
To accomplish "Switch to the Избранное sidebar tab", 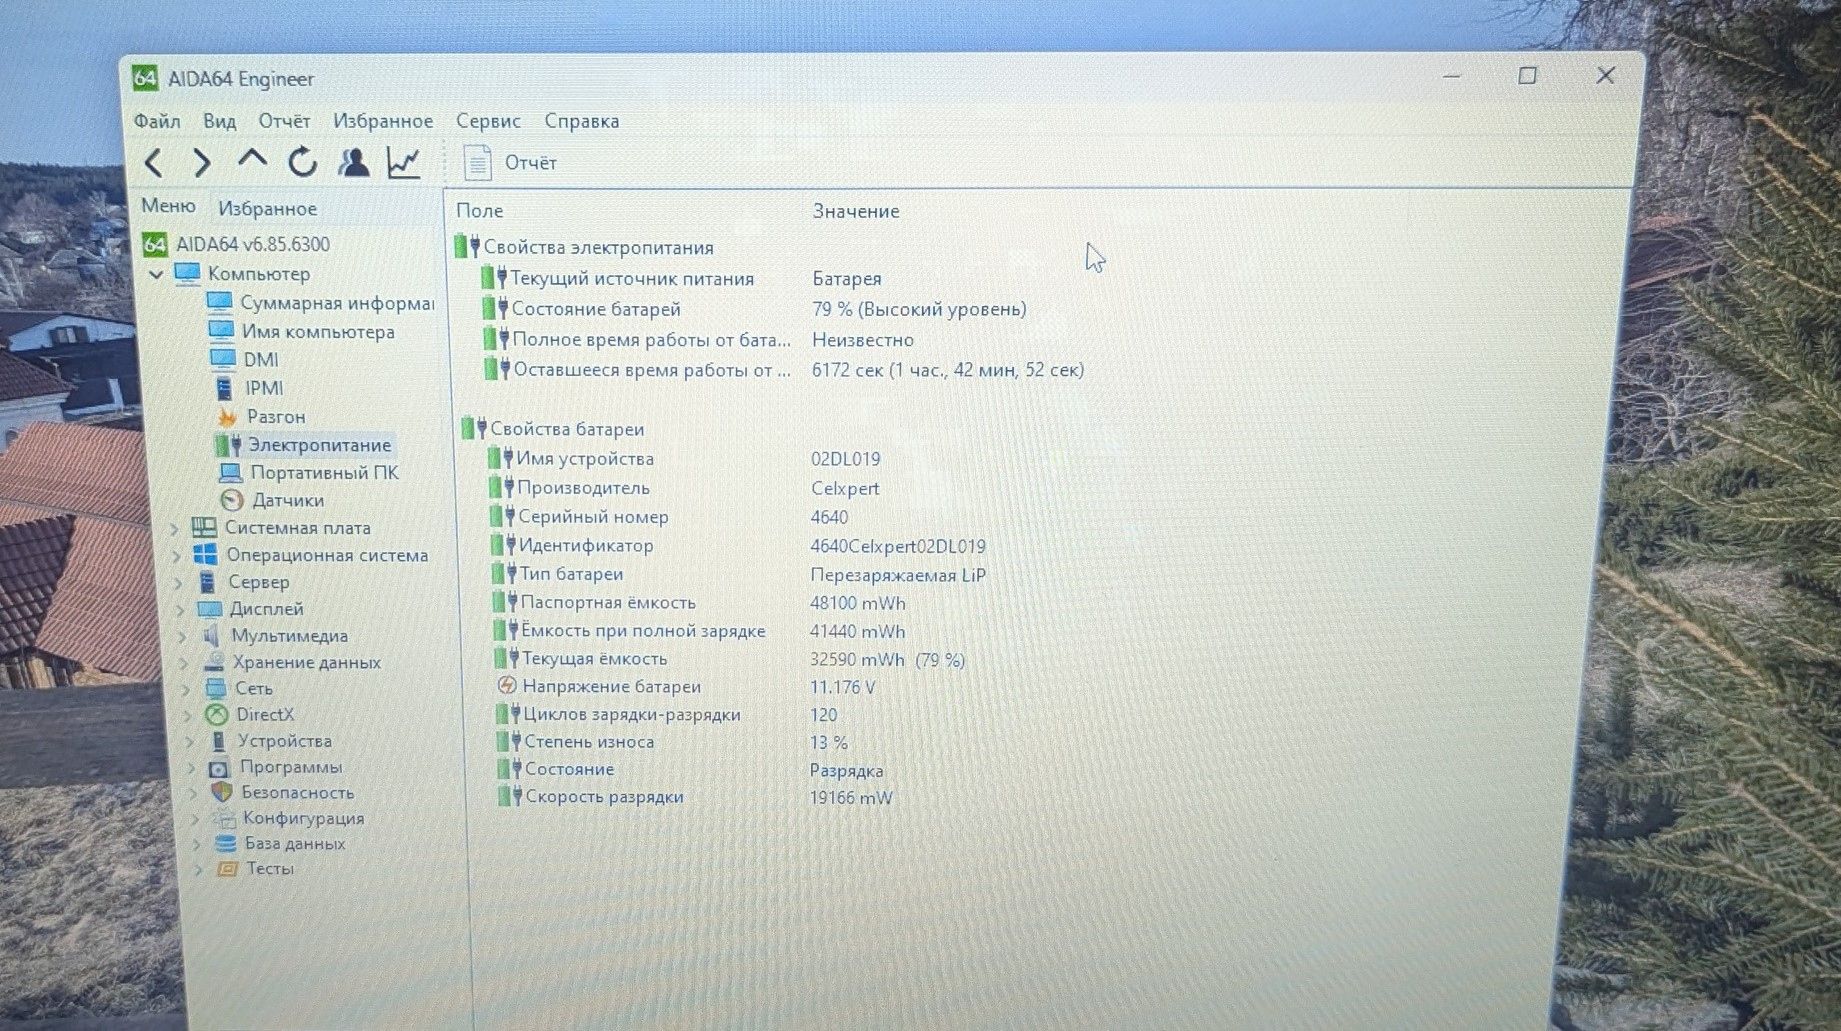I will tap(268, 209).
